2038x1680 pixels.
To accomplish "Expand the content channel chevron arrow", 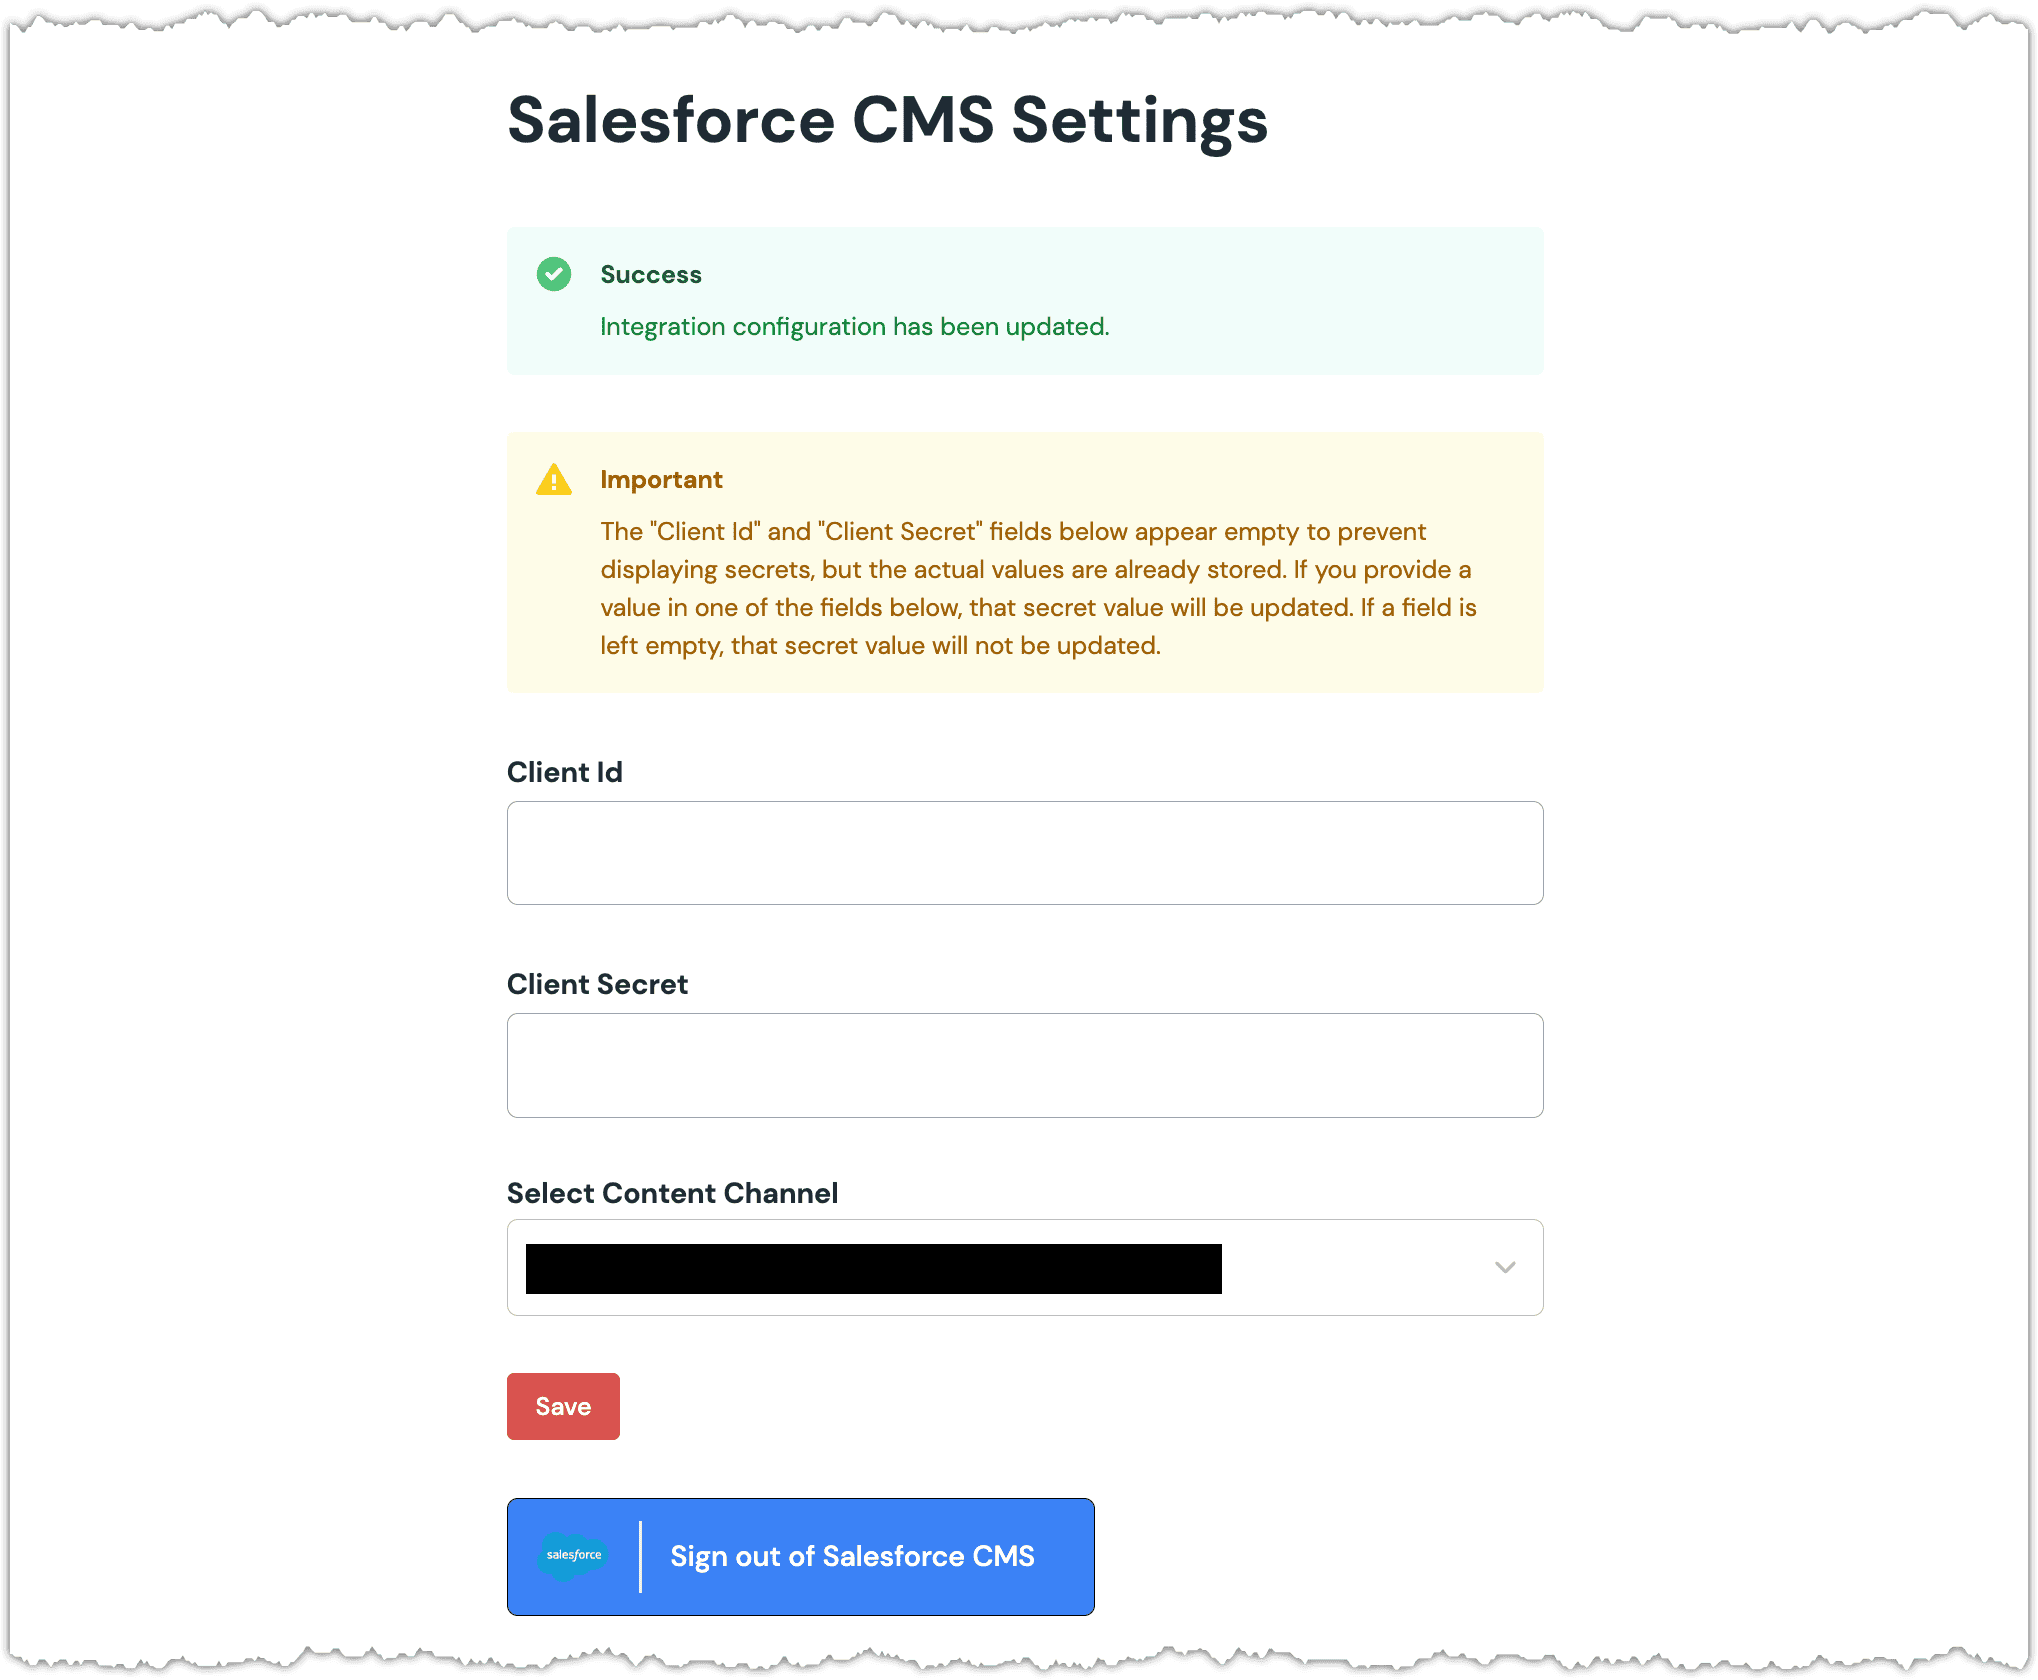I will pyautogui.click(x=1505, y=1267).
